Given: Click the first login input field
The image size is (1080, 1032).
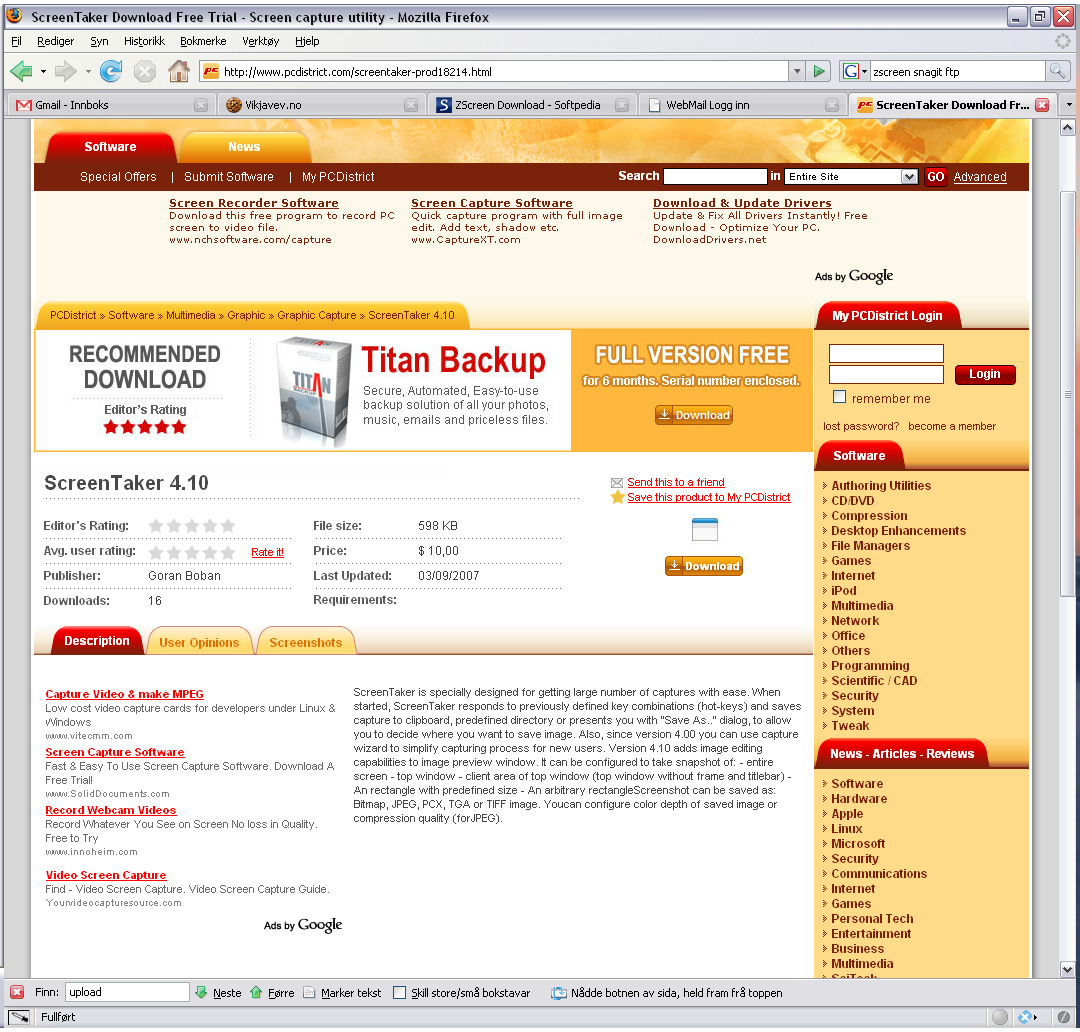Looking at the screenshot, I should pos(886,353).
